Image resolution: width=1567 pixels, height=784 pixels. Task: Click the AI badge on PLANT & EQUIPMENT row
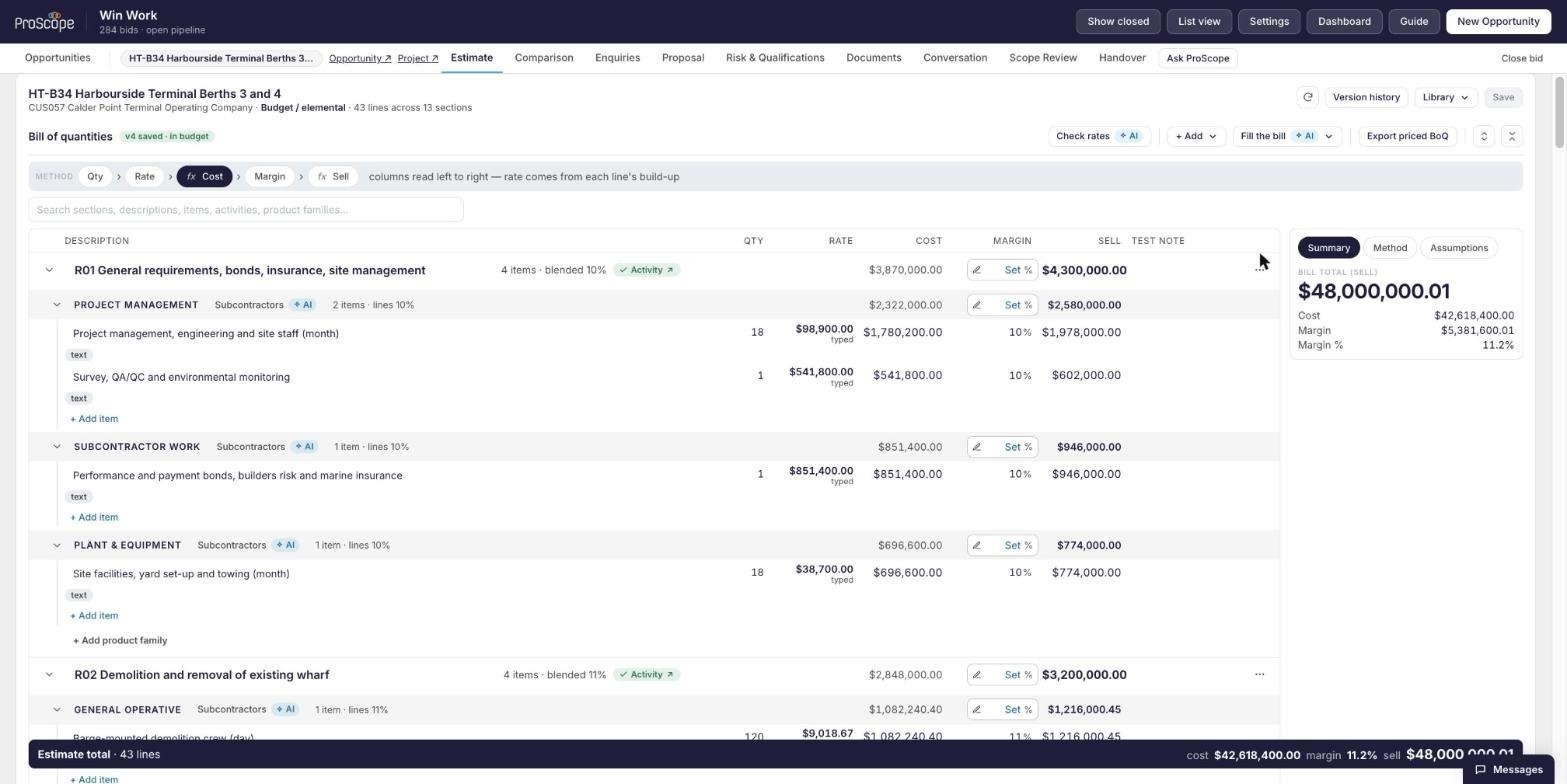(x=286, y=545)
